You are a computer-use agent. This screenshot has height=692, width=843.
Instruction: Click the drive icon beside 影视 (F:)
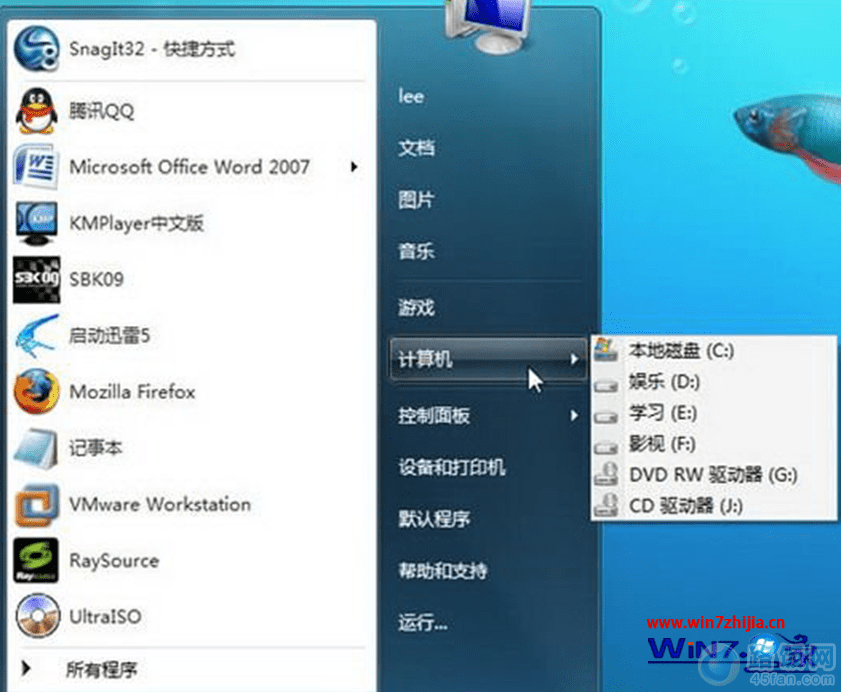coord(606,447)
